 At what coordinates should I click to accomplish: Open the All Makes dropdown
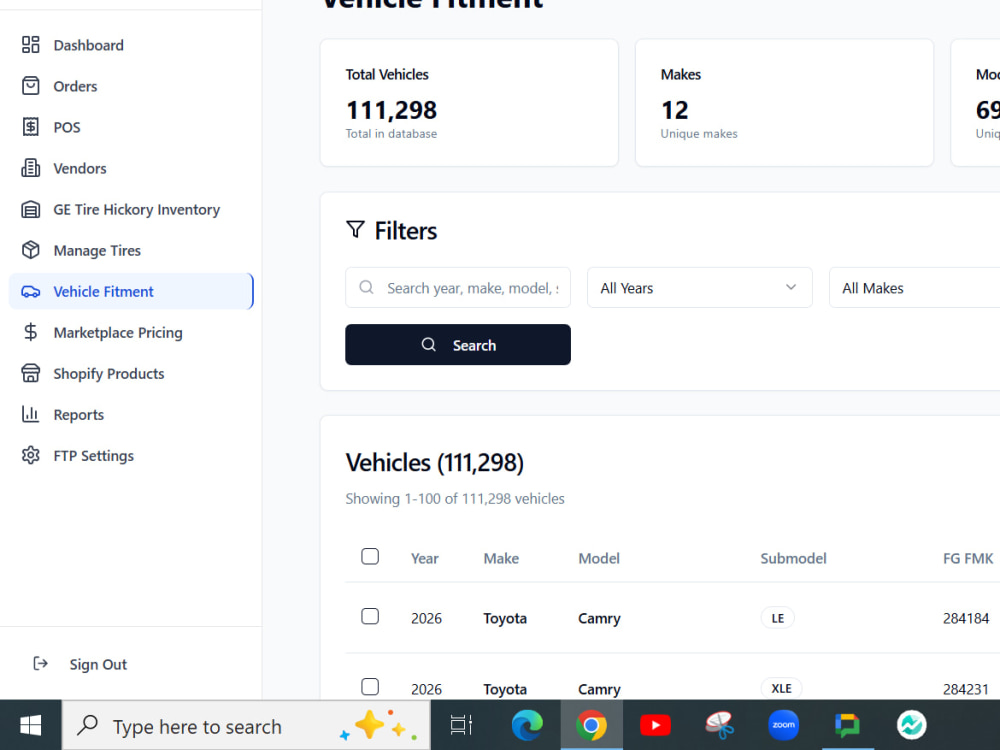click(x=915, y=288)
